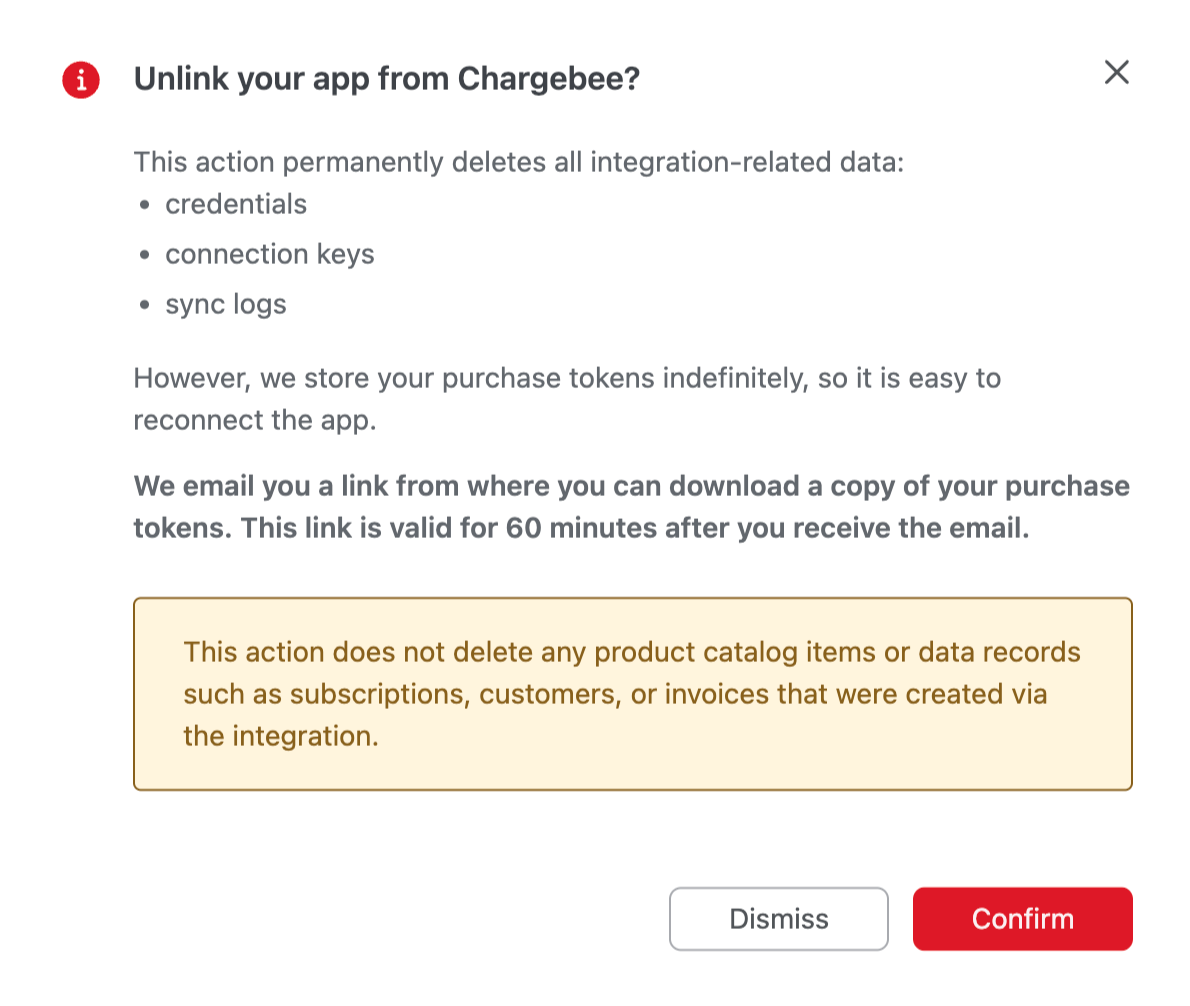Select the 'connection keys' bullet item

click(x=270, y=254)
